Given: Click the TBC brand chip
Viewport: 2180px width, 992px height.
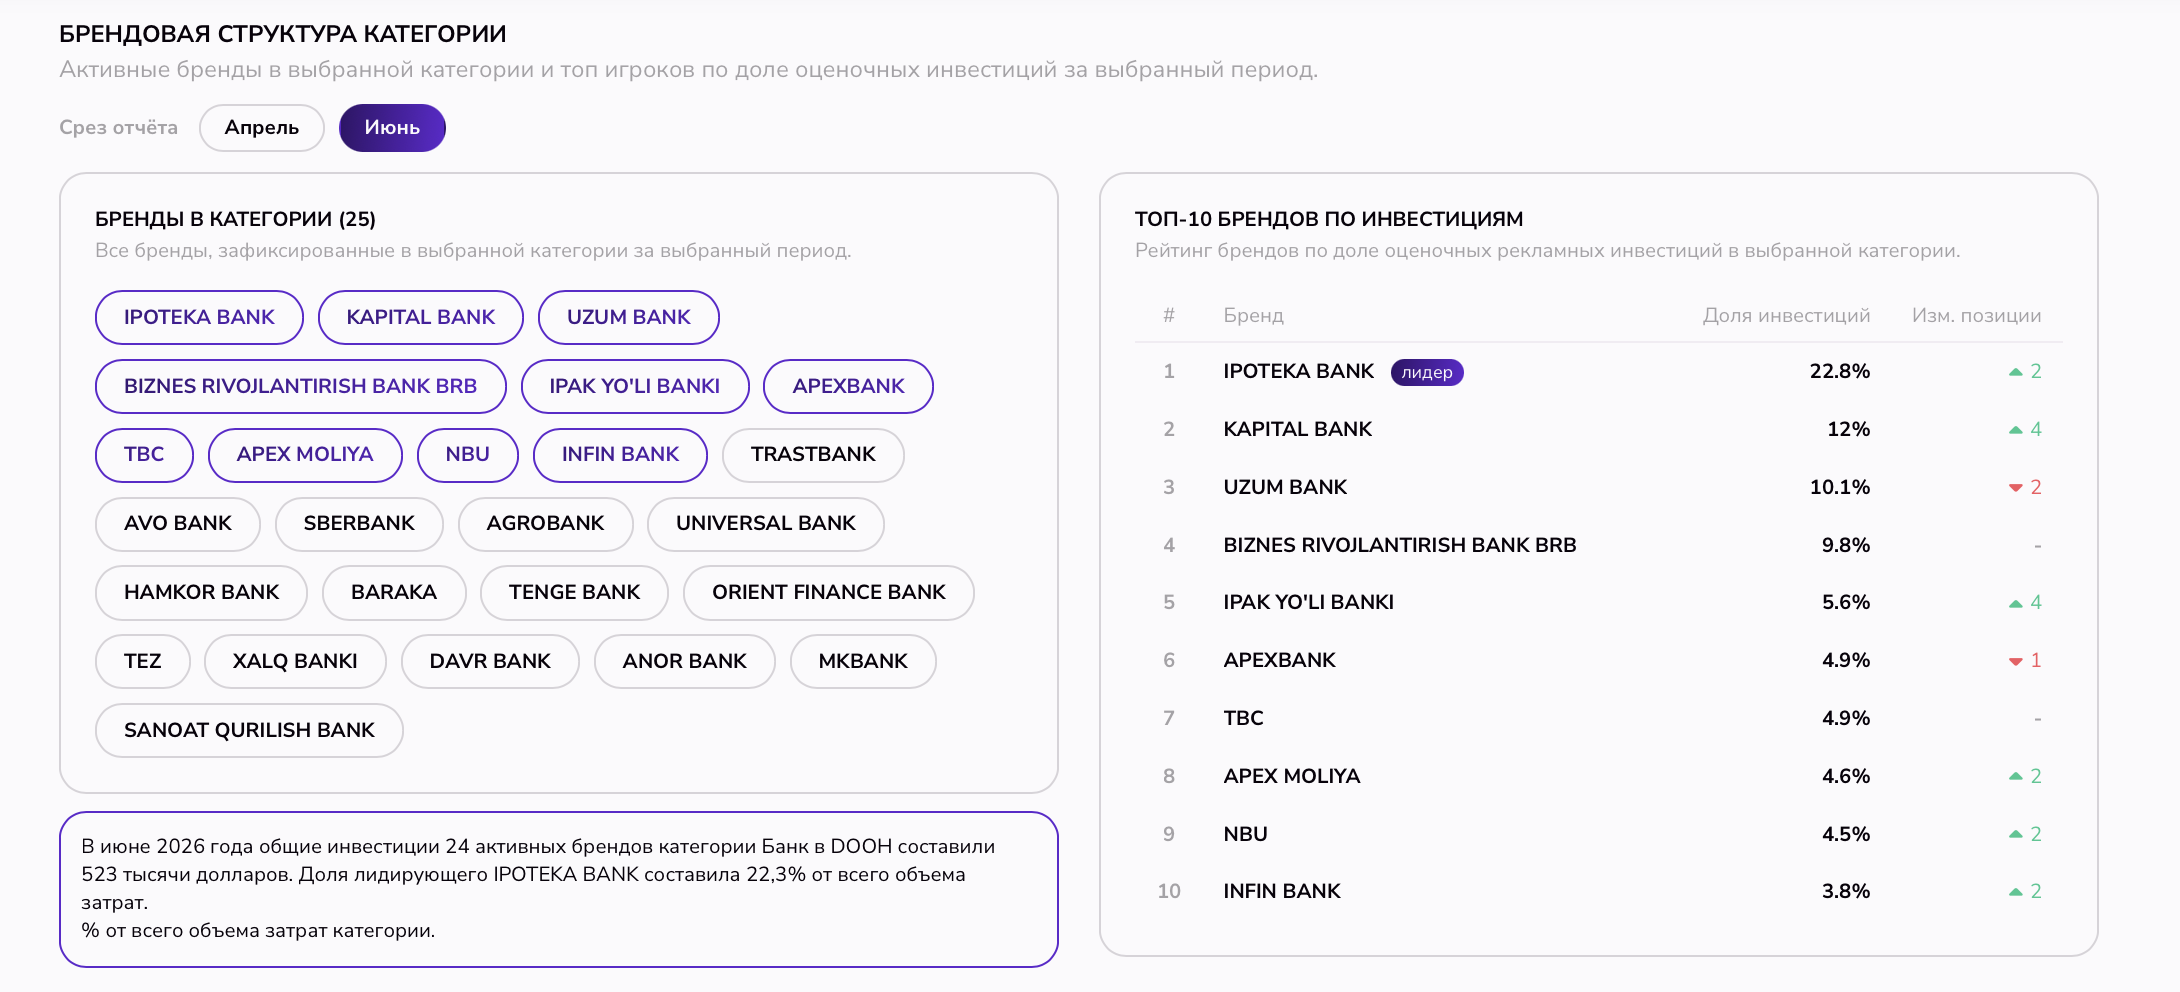Looking at the screenshot, I should pyautogui.click(x=144, y=455).
